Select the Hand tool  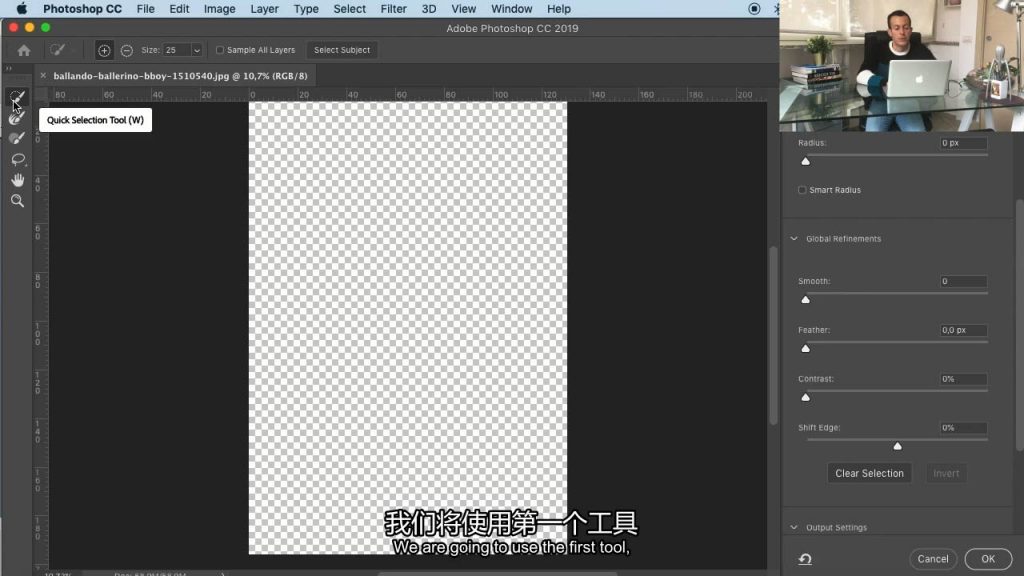[17, 180]
